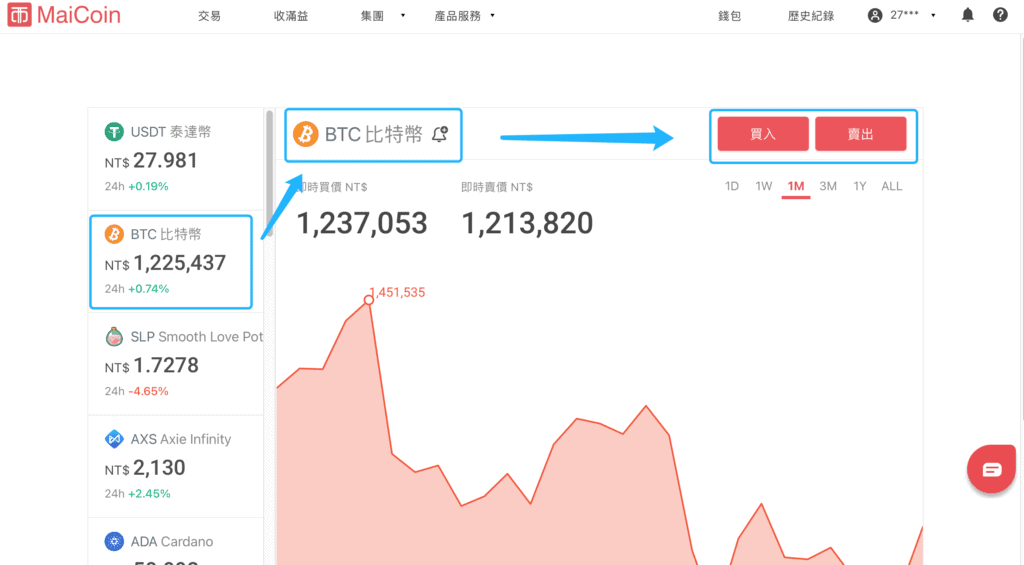The height and width of the screenshot is (565, 1024).
Task: Switch chart to 1D range
Action: coord(731,186)
